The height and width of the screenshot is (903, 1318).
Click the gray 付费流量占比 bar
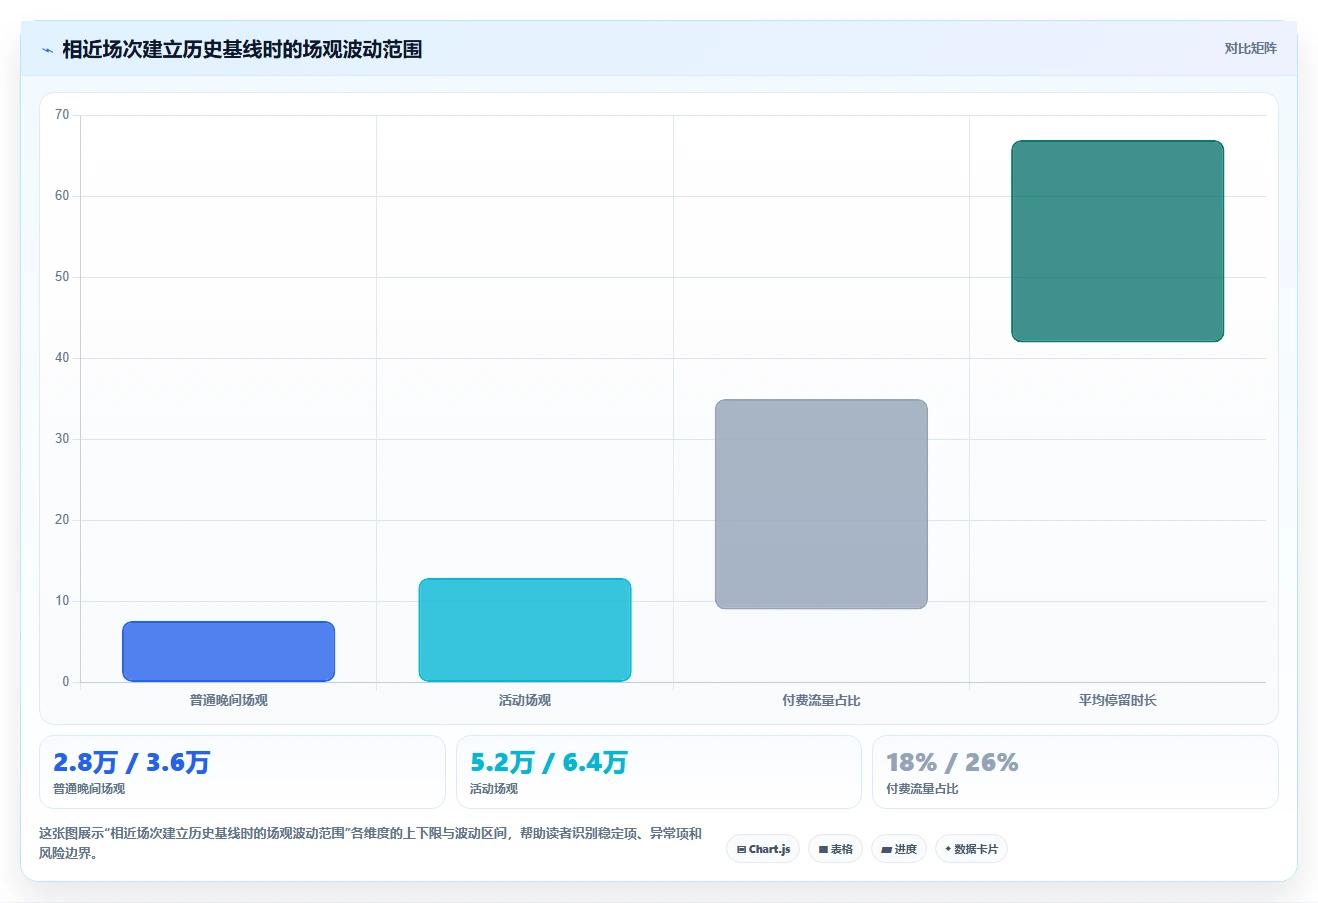(x=821, y=504)
